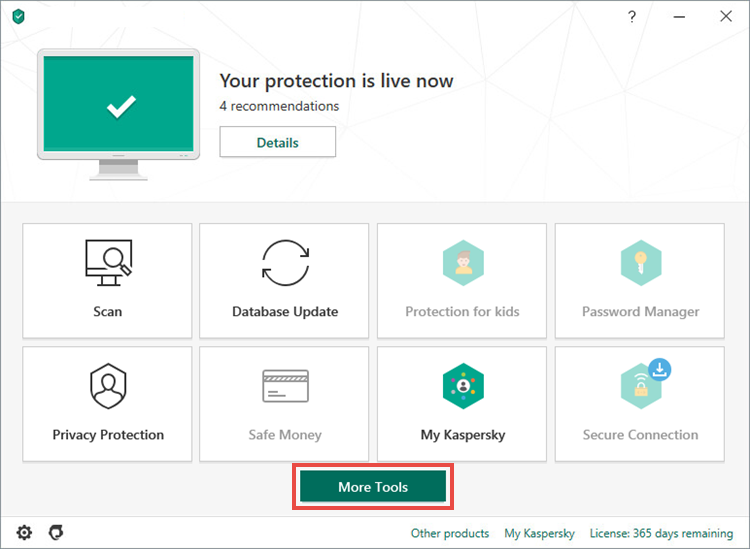Click the More Tools button

[x=373, y=486]
